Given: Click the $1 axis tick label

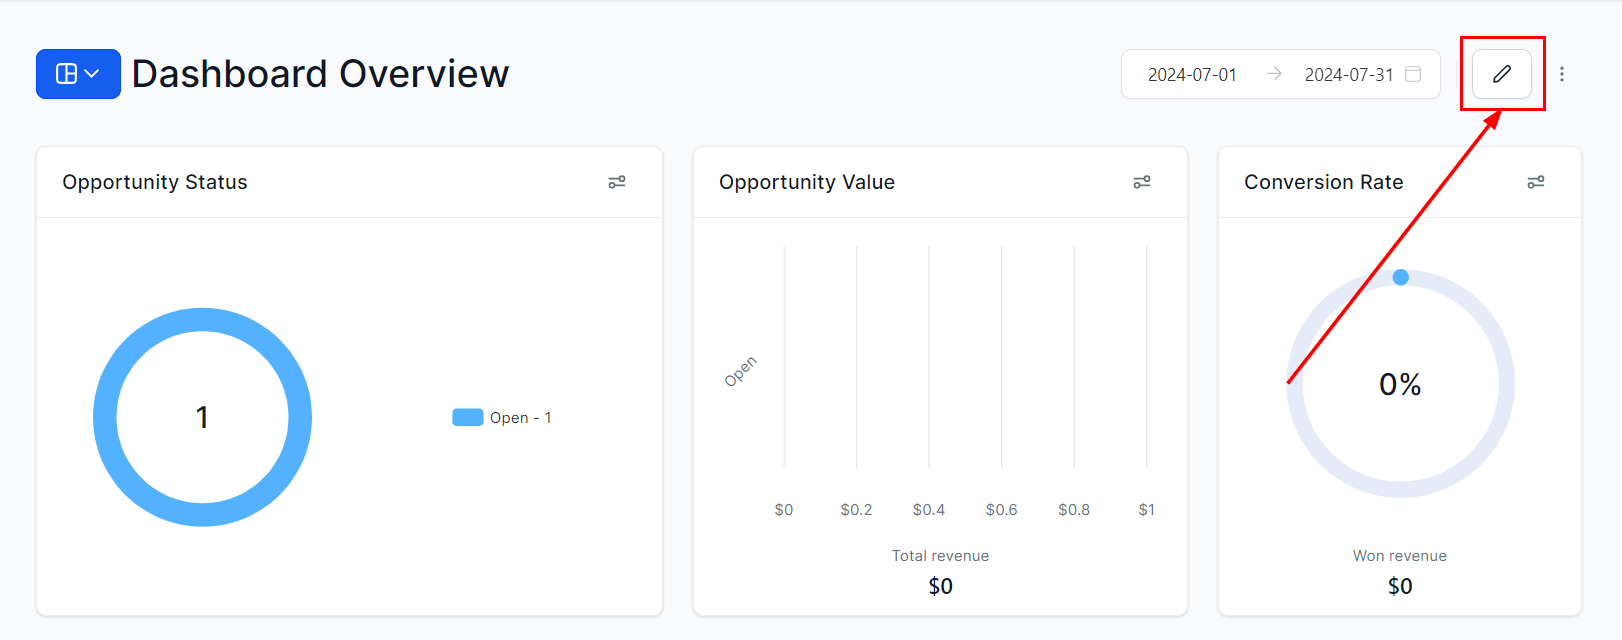Looking at the screenshot, I should pos(1147,510).
